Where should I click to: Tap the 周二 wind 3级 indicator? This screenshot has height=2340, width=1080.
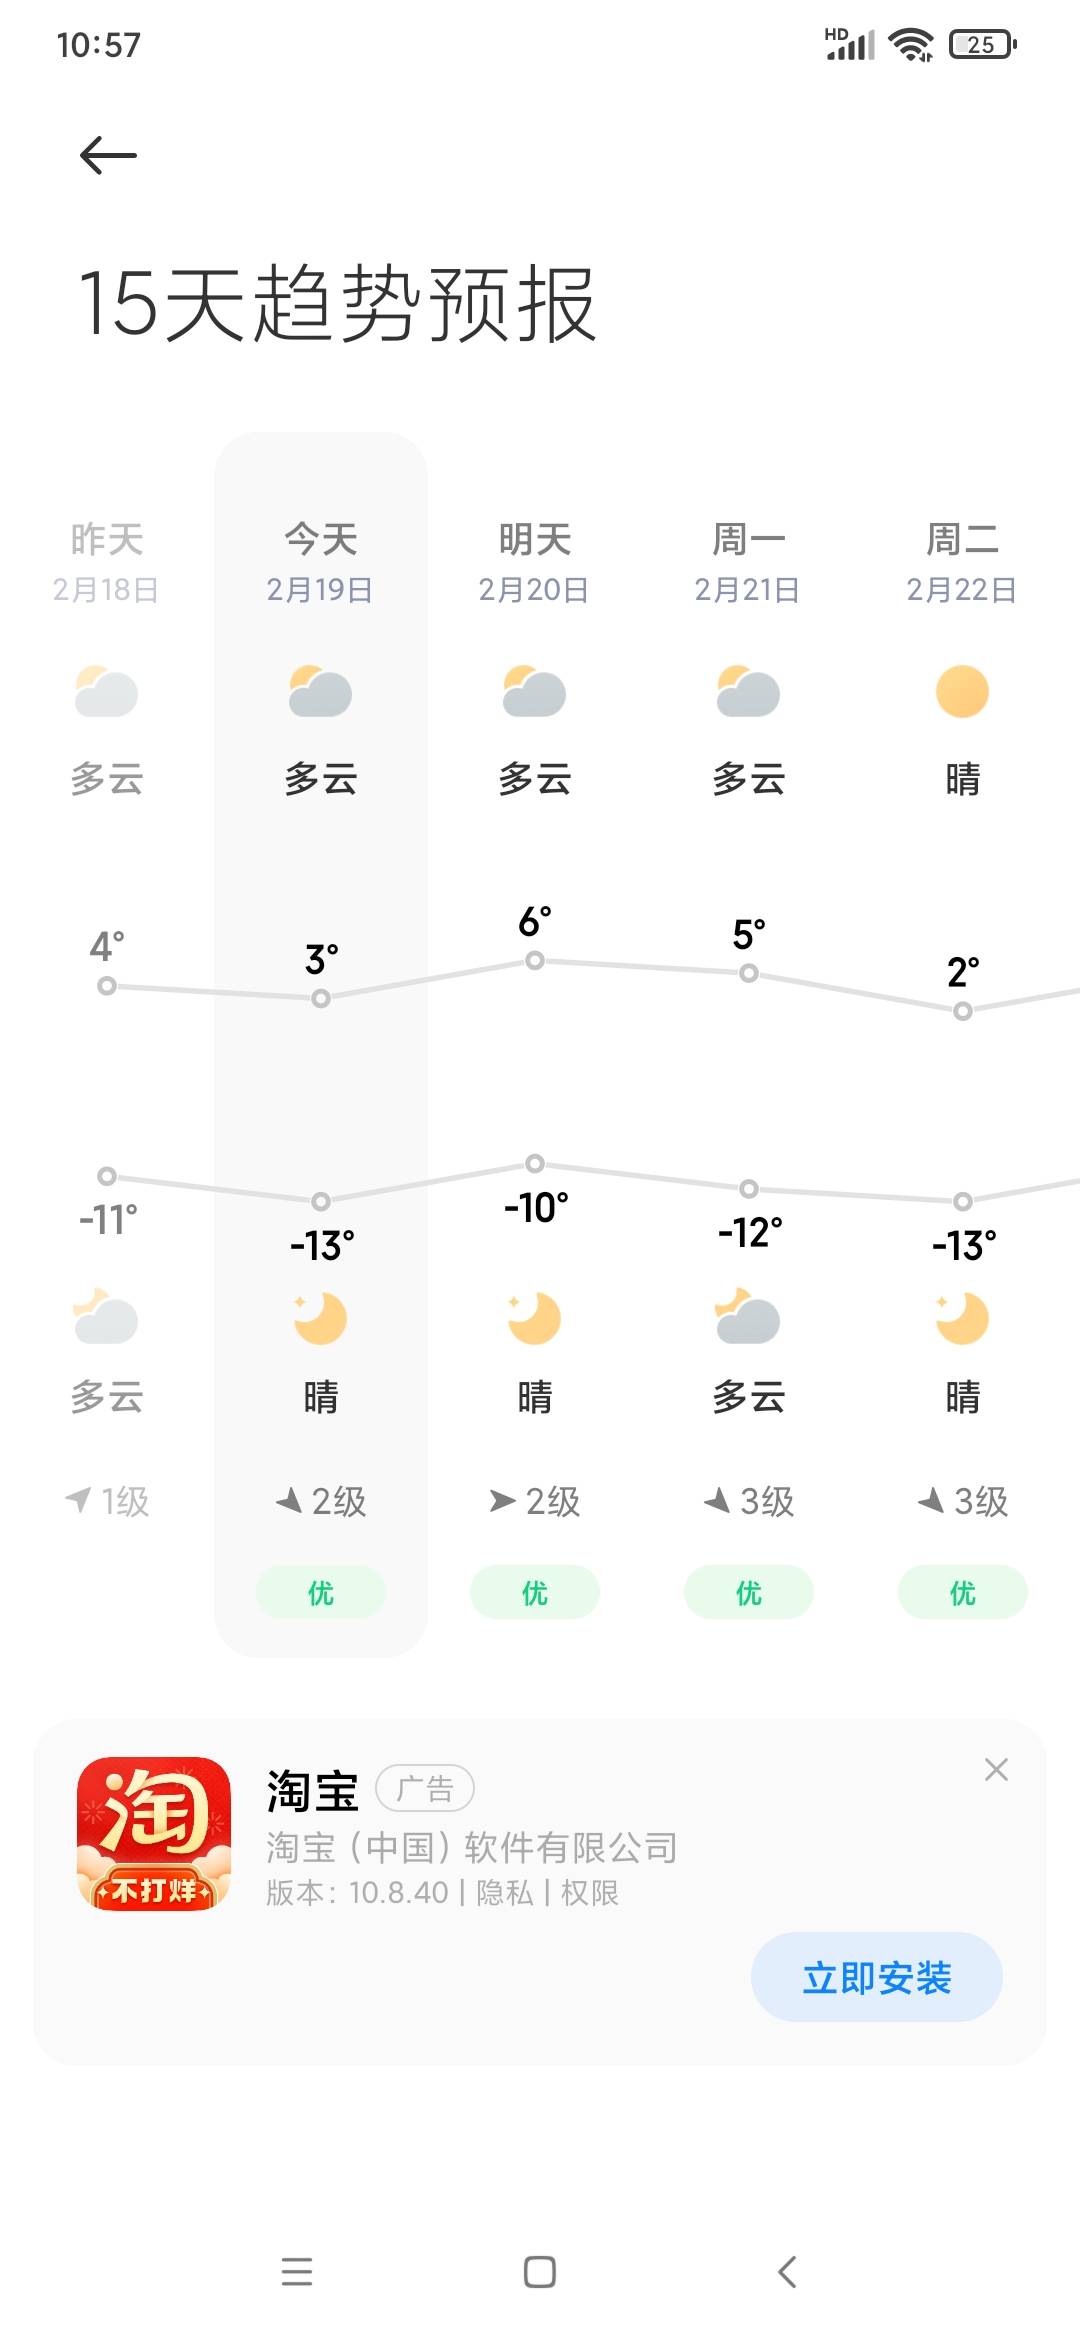962,1501
